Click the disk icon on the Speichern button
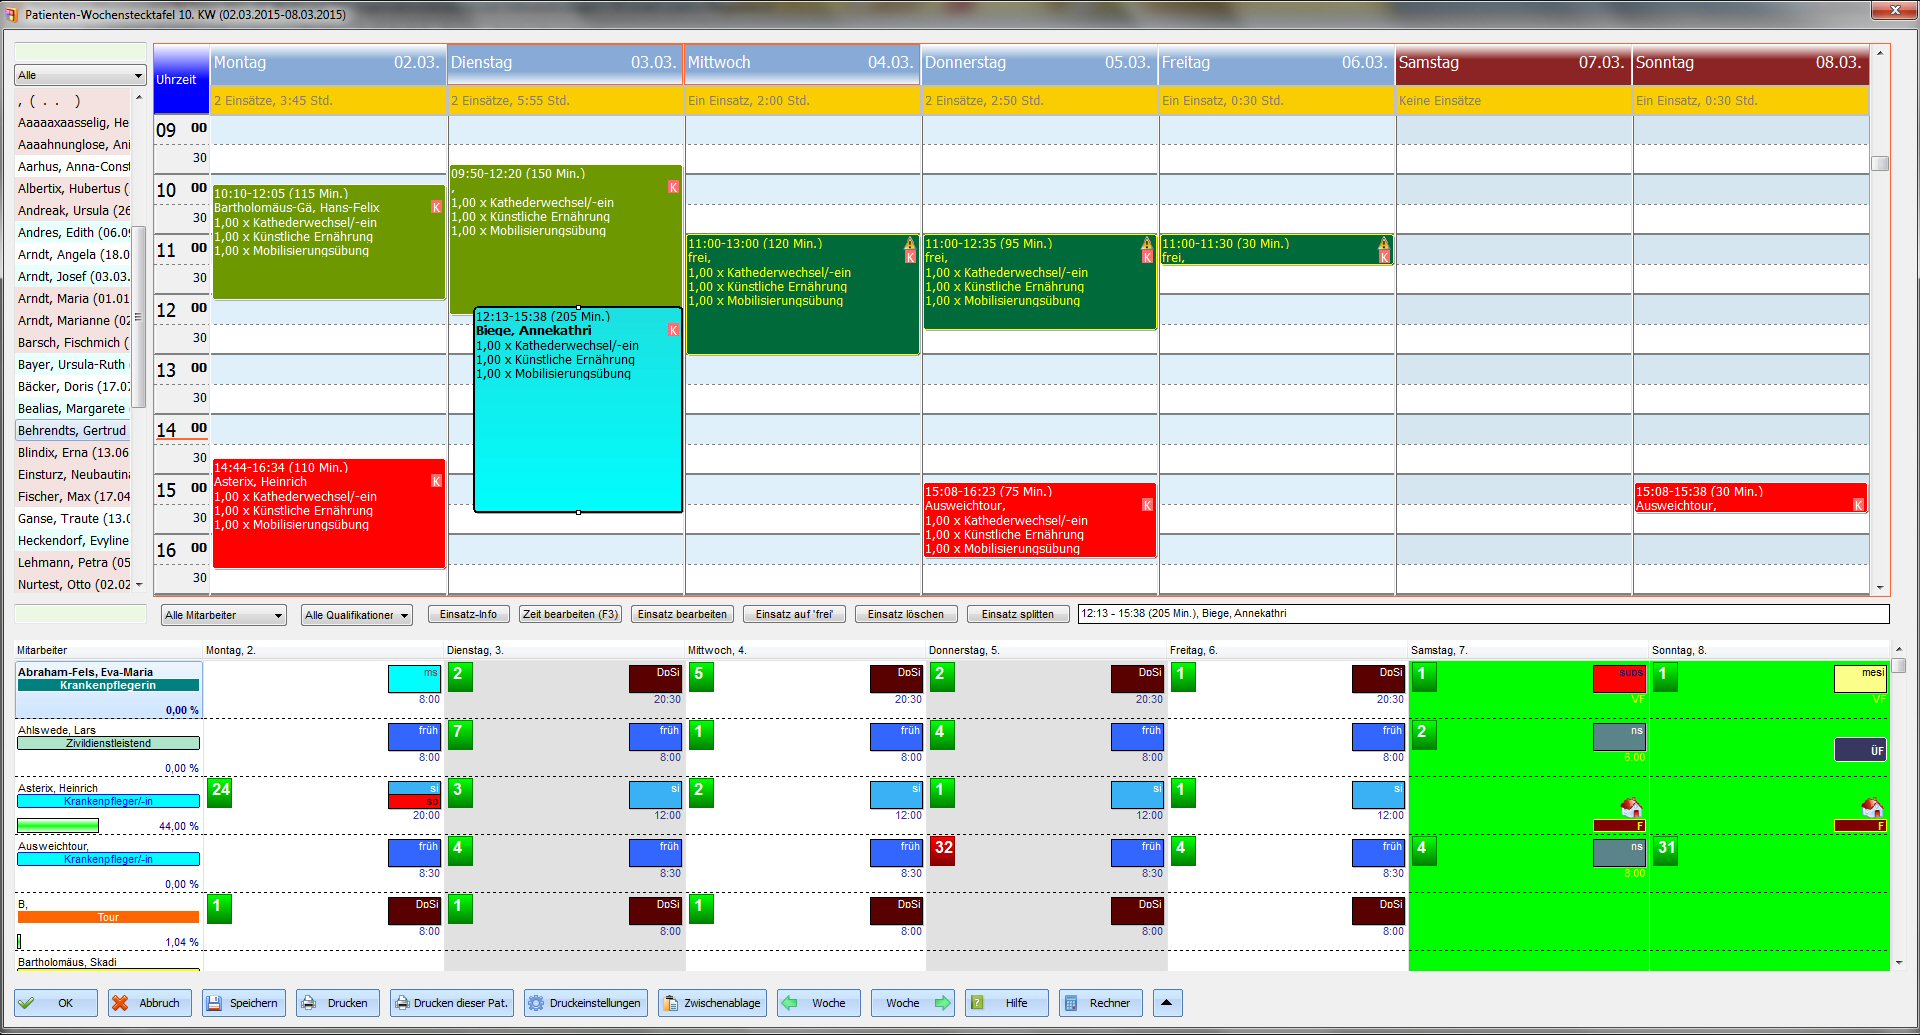The image size is (1920, 1035). [x=216, y=1003]
